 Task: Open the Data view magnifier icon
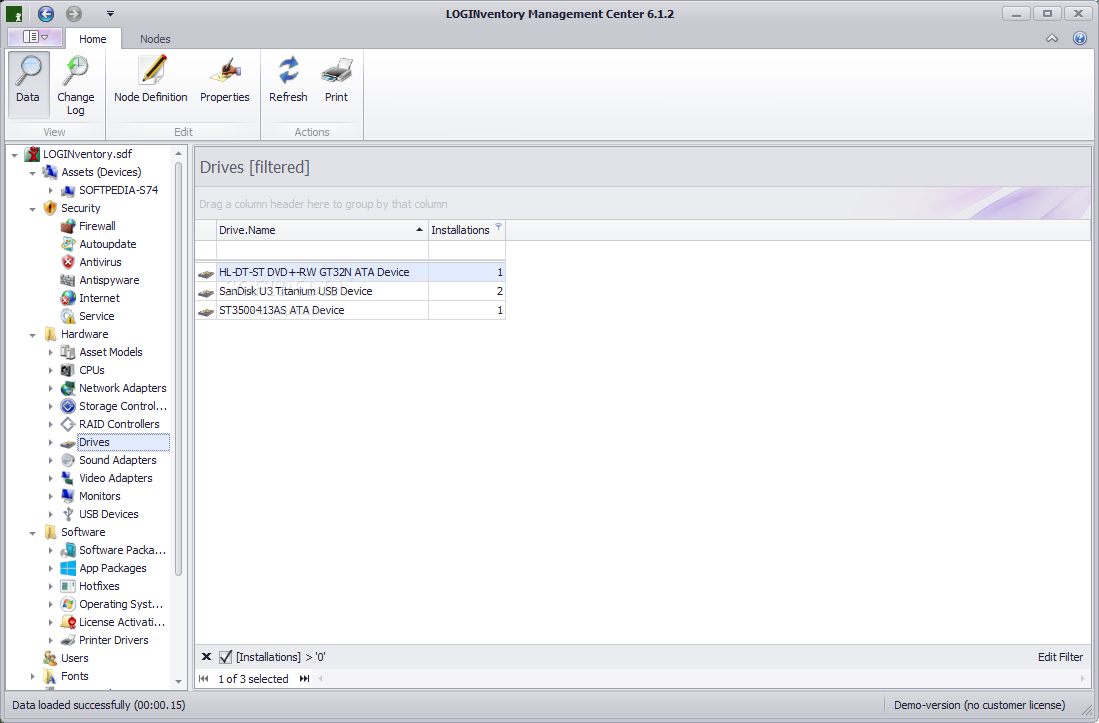click(28, 71)
